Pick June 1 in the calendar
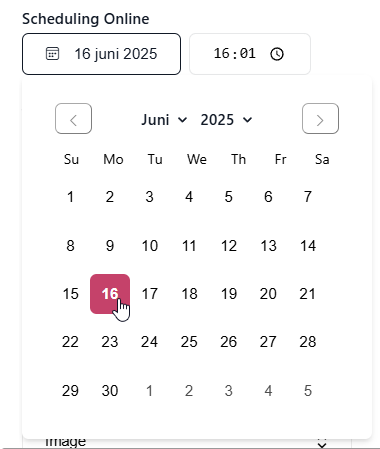The height and width of the screenshot is (449, 380). [x=70, y=197]
